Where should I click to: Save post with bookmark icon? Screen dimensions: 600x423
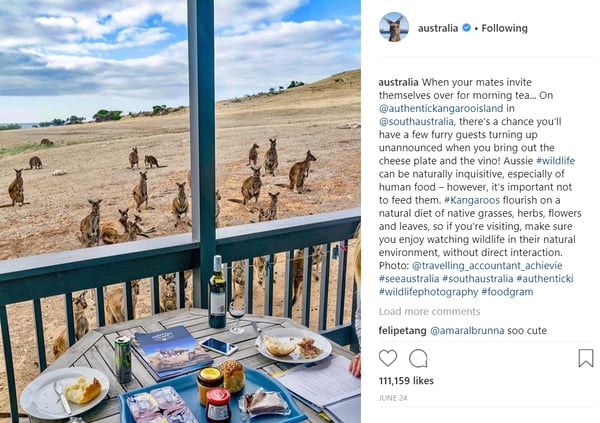(586, 358)
